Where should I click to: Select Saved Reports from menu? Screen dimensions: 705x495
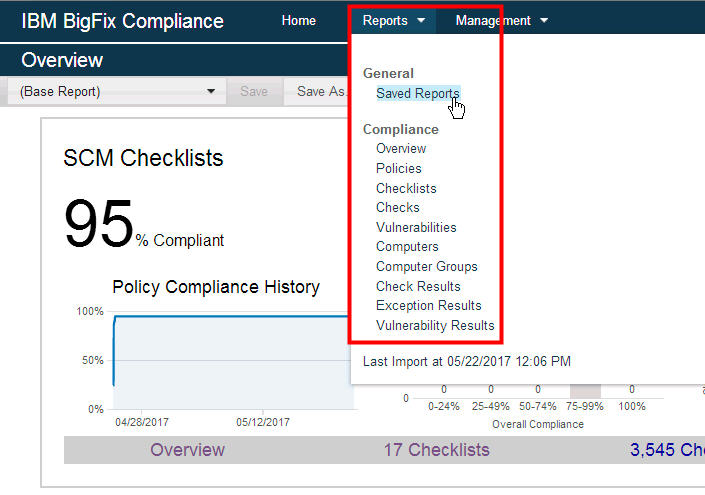point(417,94)
